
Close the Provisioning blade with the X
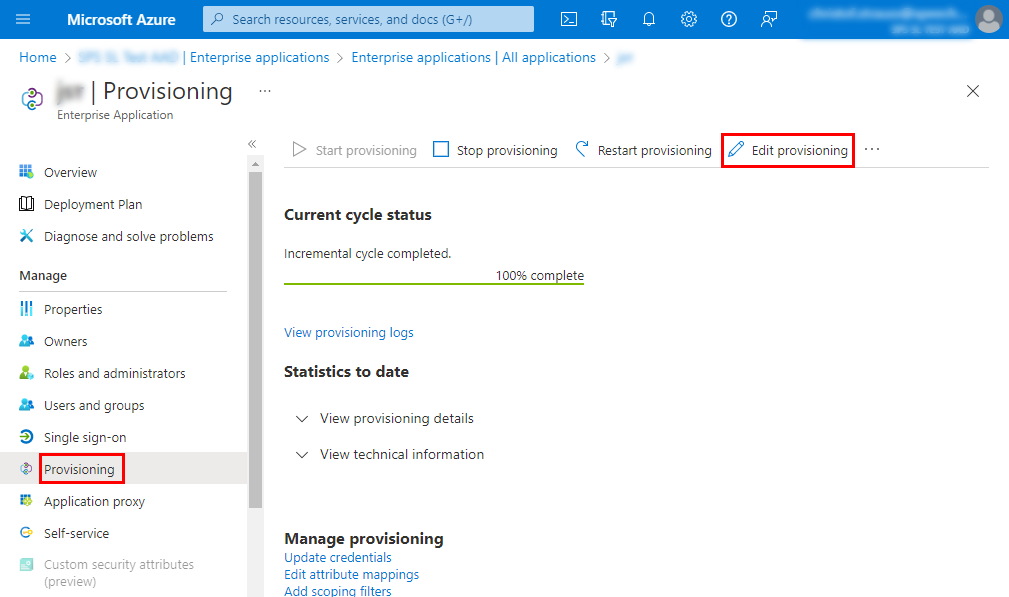[972, 91]
